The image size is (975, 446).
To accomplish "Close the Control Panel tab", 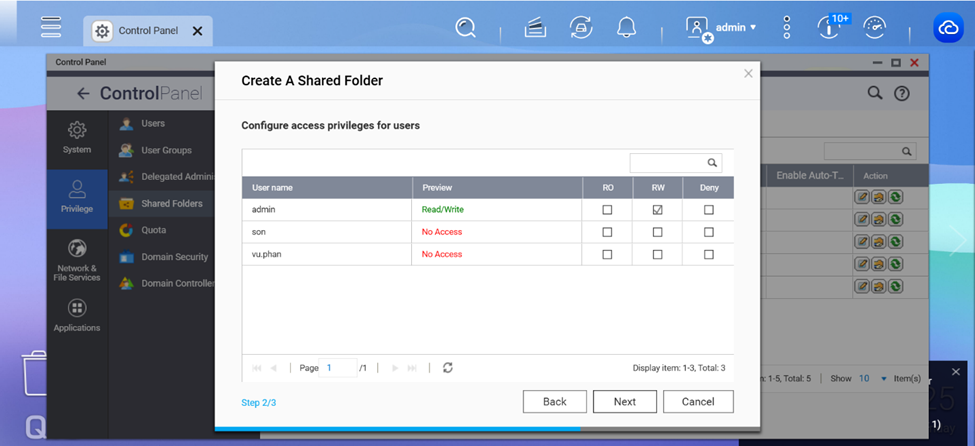I will pyautogui.click(x=197, y=31).
